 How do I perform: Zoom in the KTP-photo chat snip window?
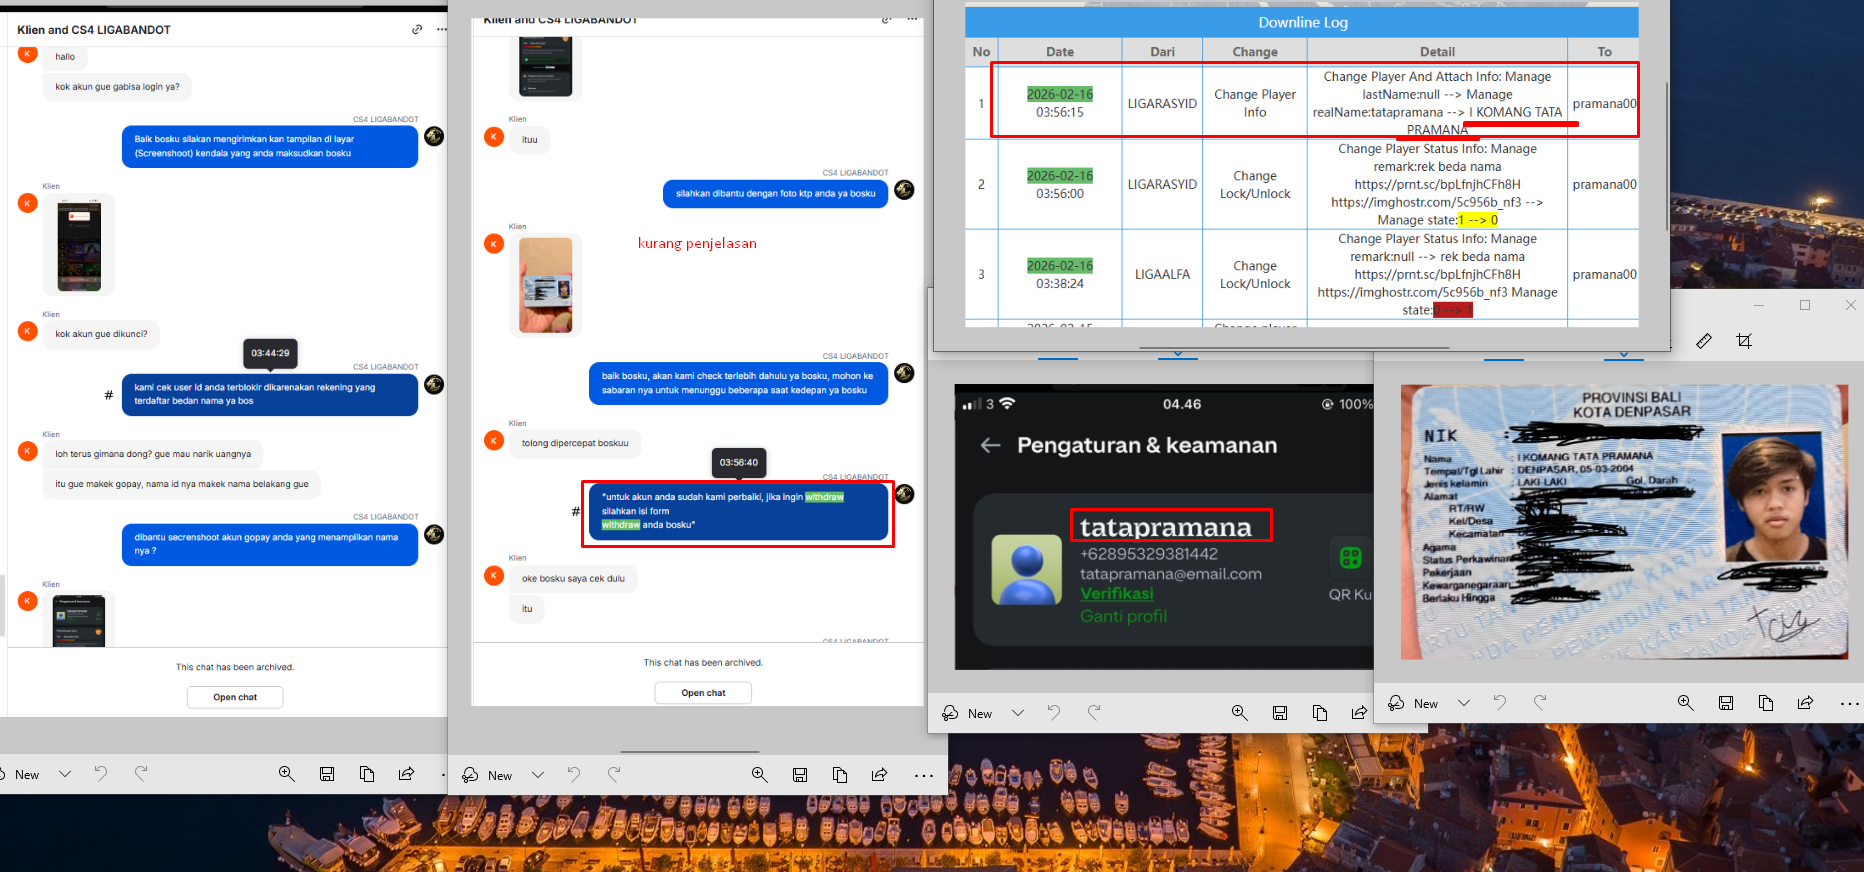760,775
